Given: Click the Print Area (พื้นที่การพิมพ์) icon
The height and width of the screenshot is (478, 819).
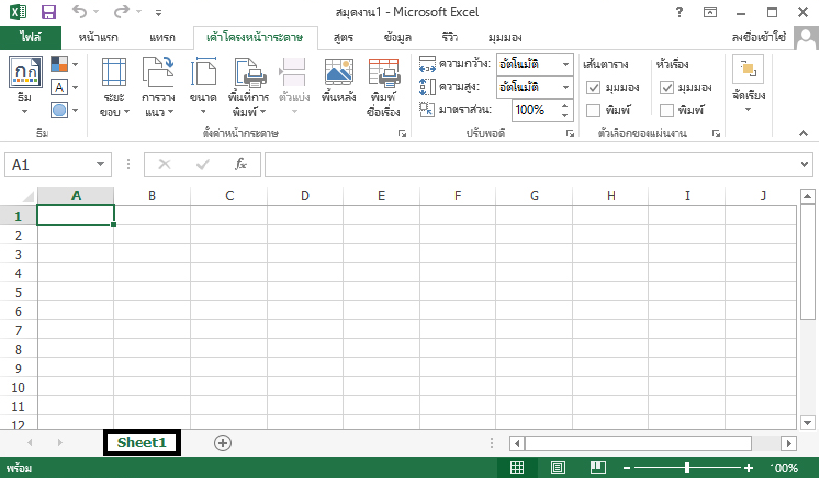Looking at the screenshot, I should coord(250,75).
